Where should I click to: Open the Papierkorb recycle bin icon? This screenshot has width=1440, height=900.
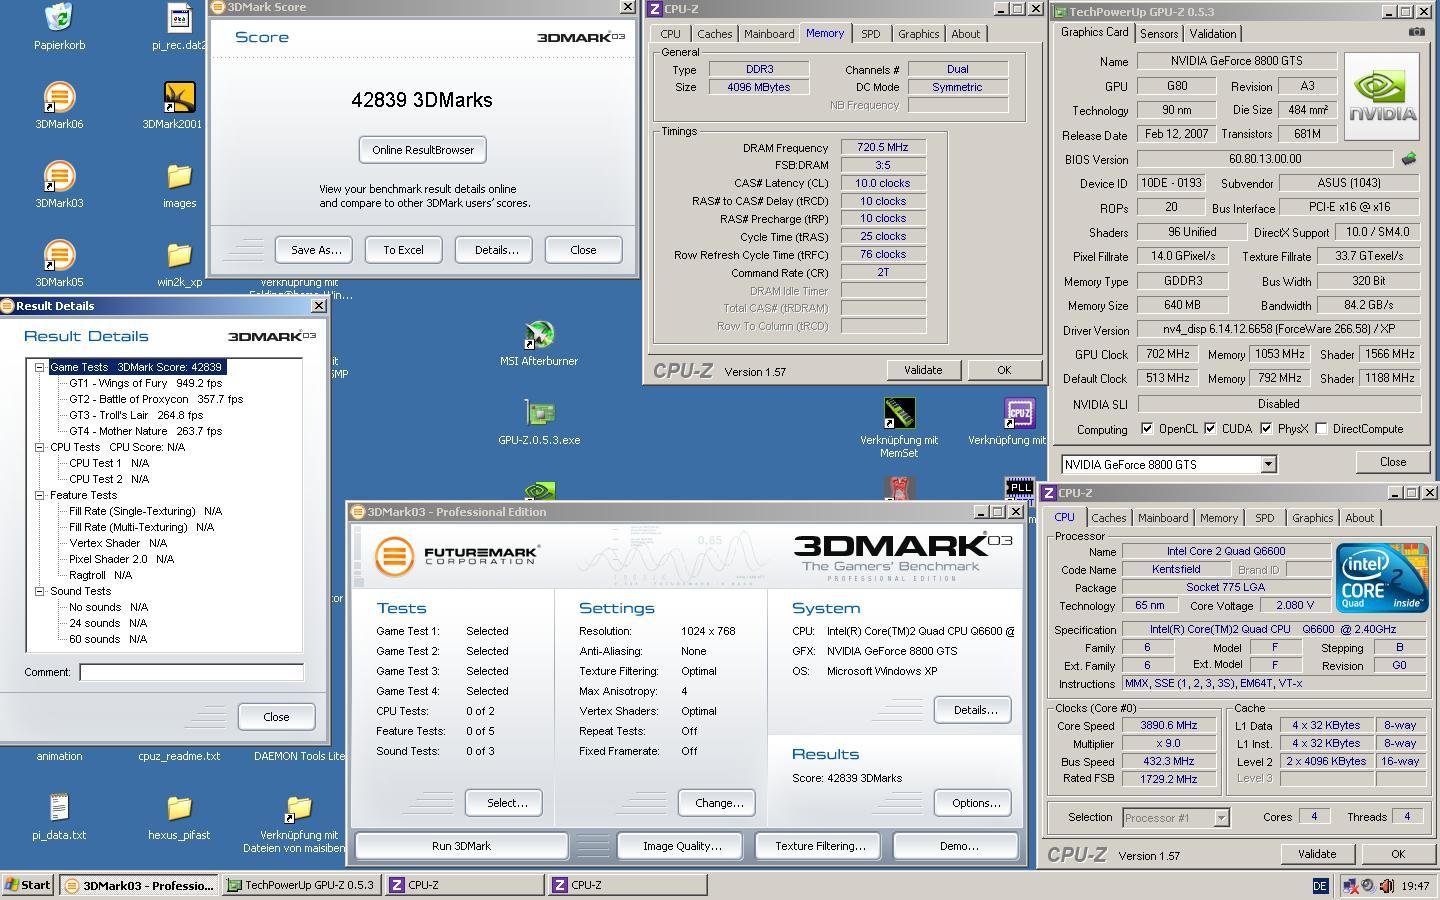(x=59, y=17)
